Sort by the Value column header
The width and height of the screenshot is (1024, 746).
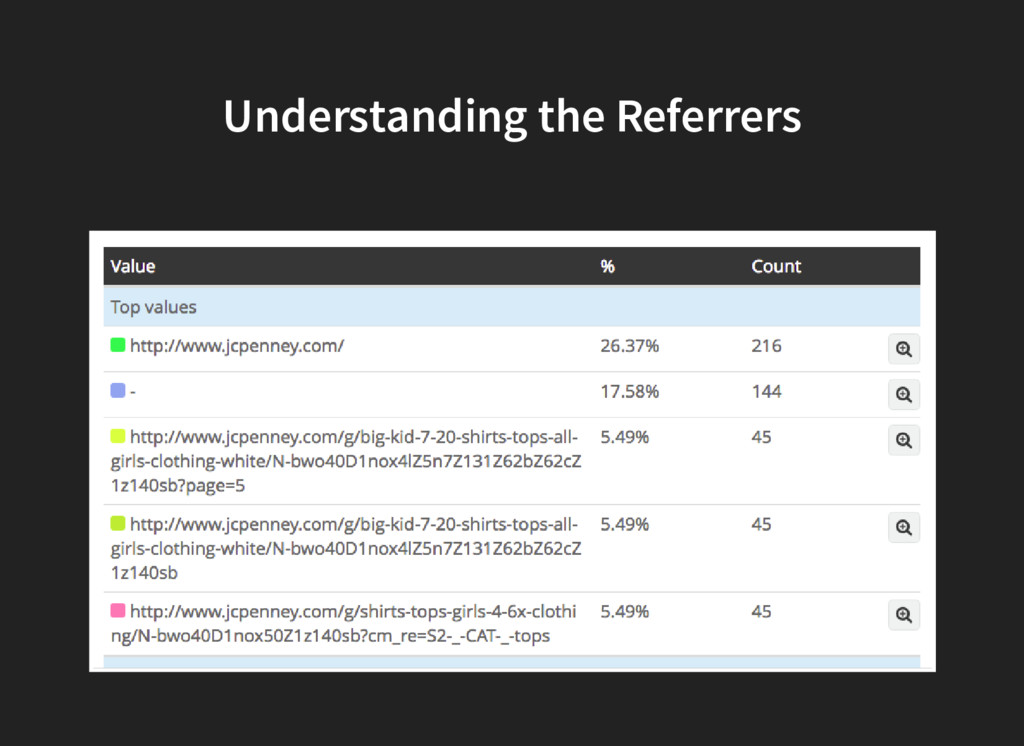(x=133, y=267)
